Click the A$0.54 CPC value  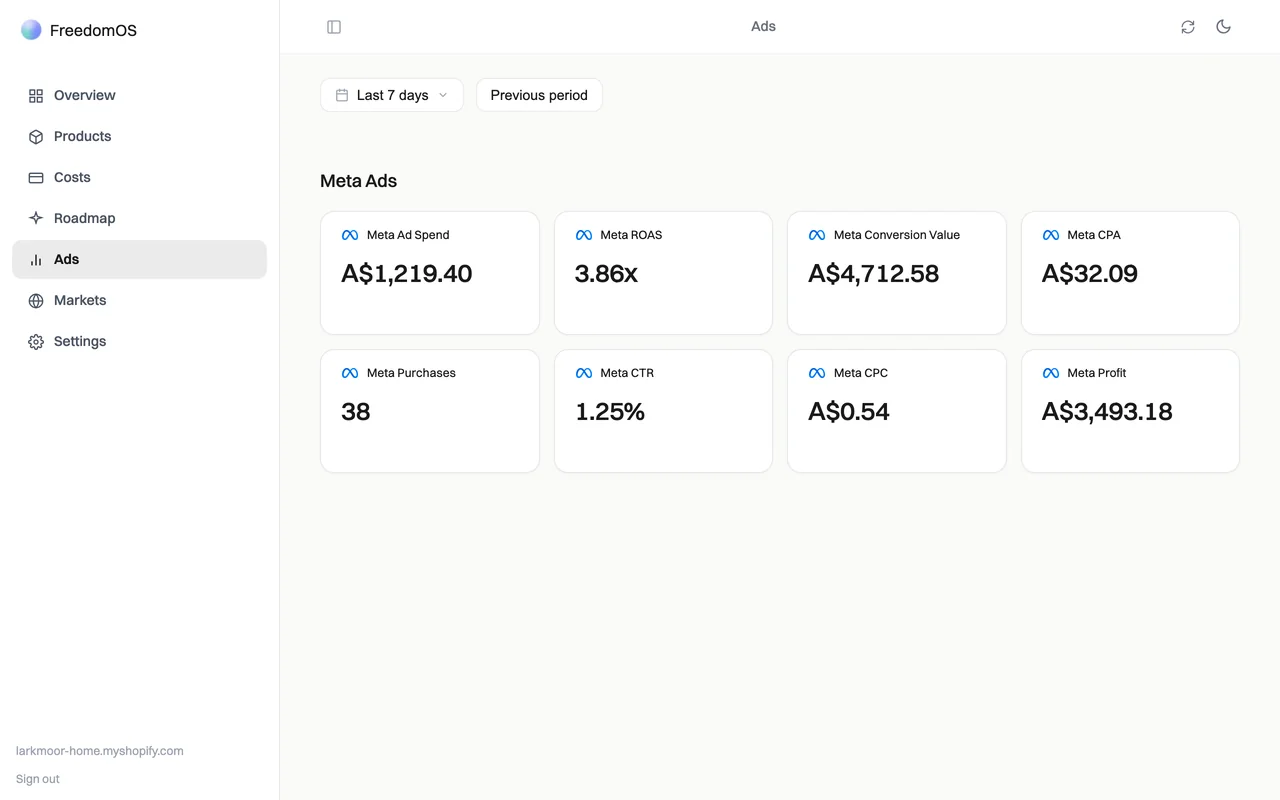tap(849, 412)
